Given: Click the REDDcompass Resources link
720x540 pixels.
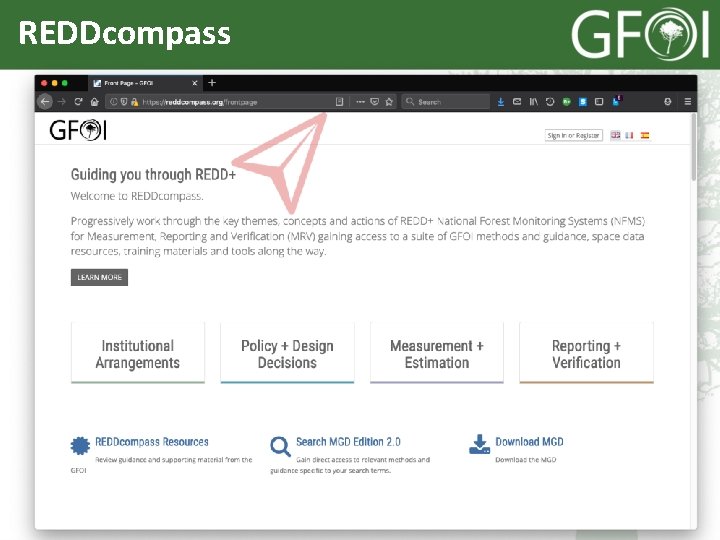Looking at the screenshot, I should point(152,442).
